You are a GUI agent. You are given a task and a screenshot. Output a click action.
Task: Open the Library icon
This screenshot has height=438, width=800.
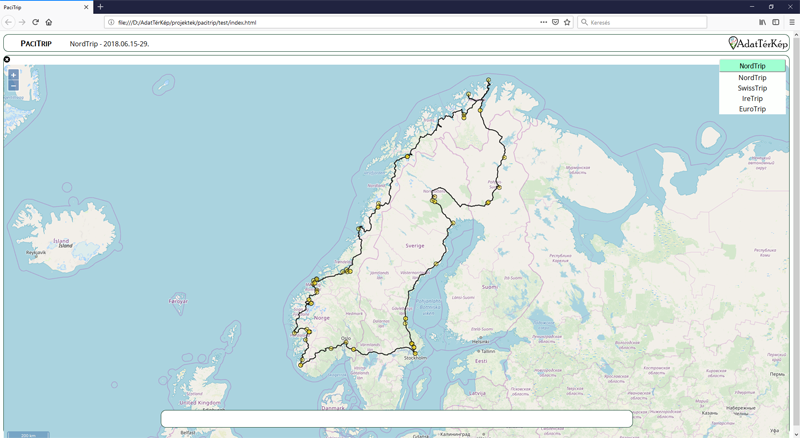click(x=762, y=22)
